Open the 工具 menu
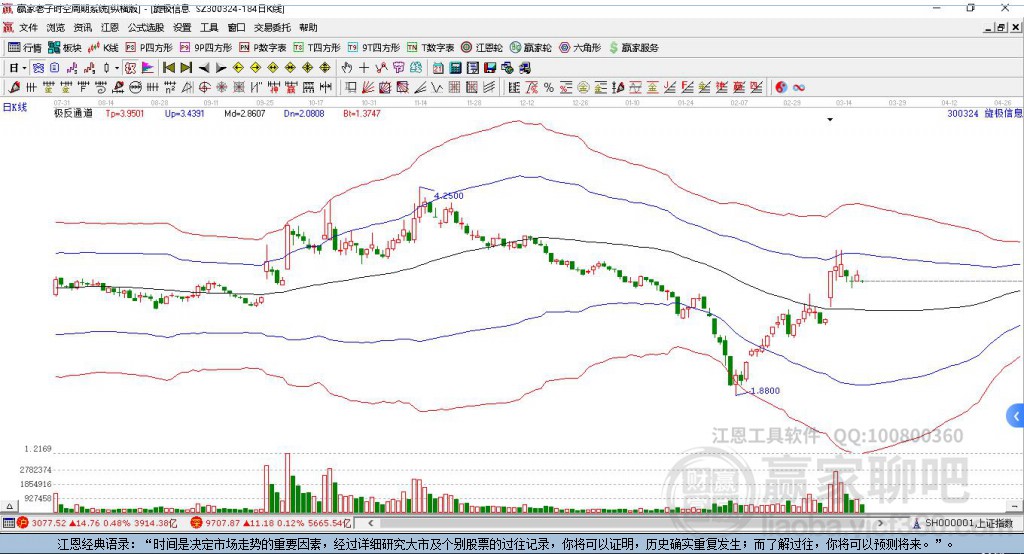1024x554 pixels. tap(209, 27)
